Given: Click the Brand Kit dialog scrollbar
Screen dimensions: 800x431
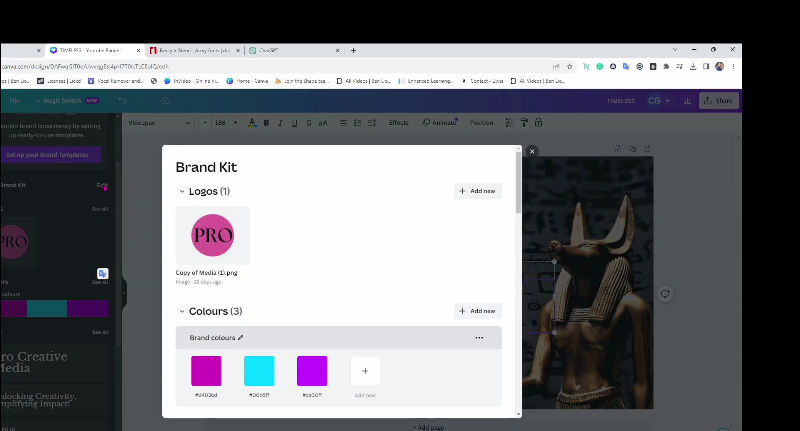Looking at the screenshot, I should (518, 184).
